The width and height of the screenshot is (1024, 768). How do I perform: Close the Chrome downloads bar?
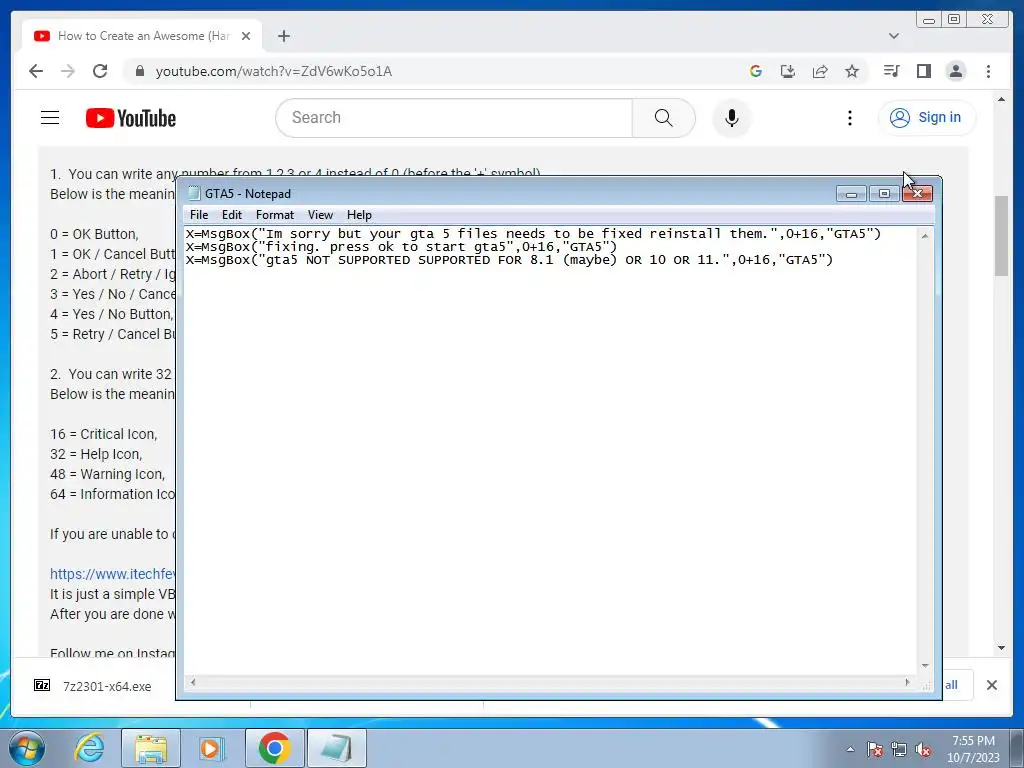coord(991,685)
